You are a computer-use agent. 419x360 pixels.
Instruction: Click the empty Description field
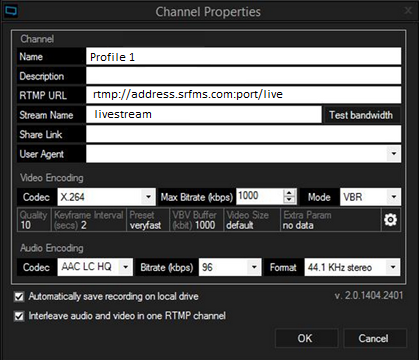coord(243,76)
